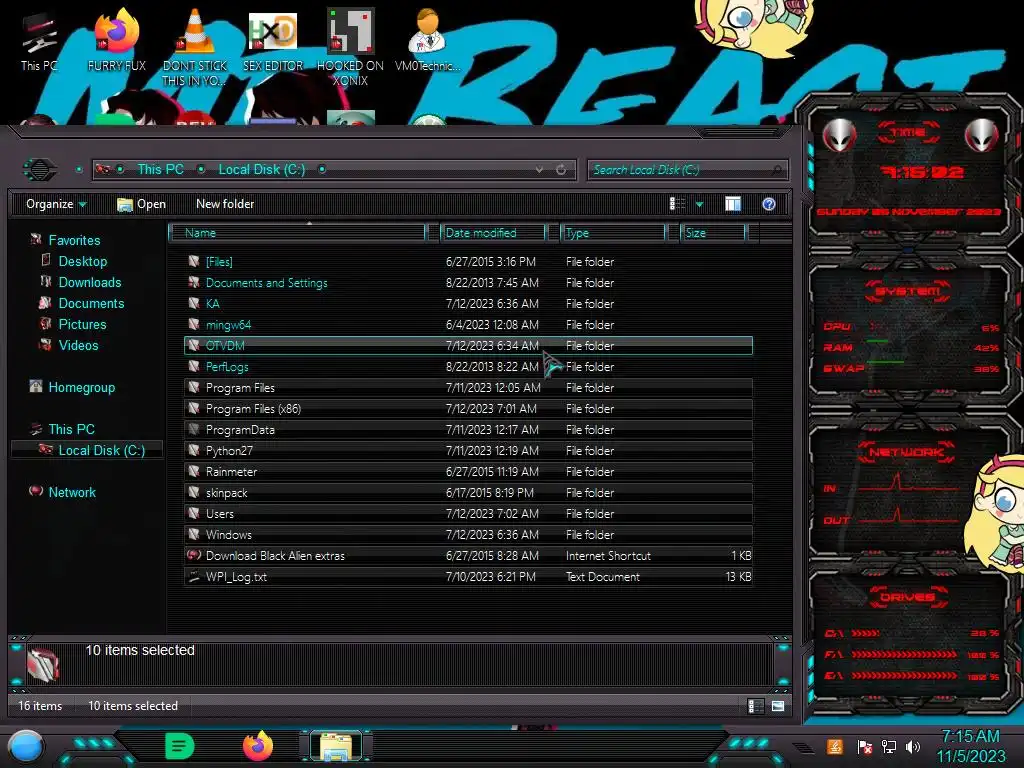Create a New folder
Viewport: 1024px width, 768px height.
[225, 204]
